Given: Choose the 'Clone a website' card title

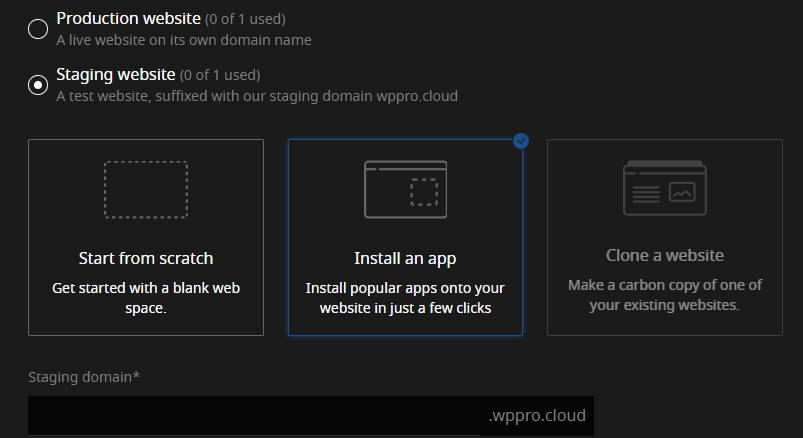Looking at the screenshot, I should [x=664, y=256].
